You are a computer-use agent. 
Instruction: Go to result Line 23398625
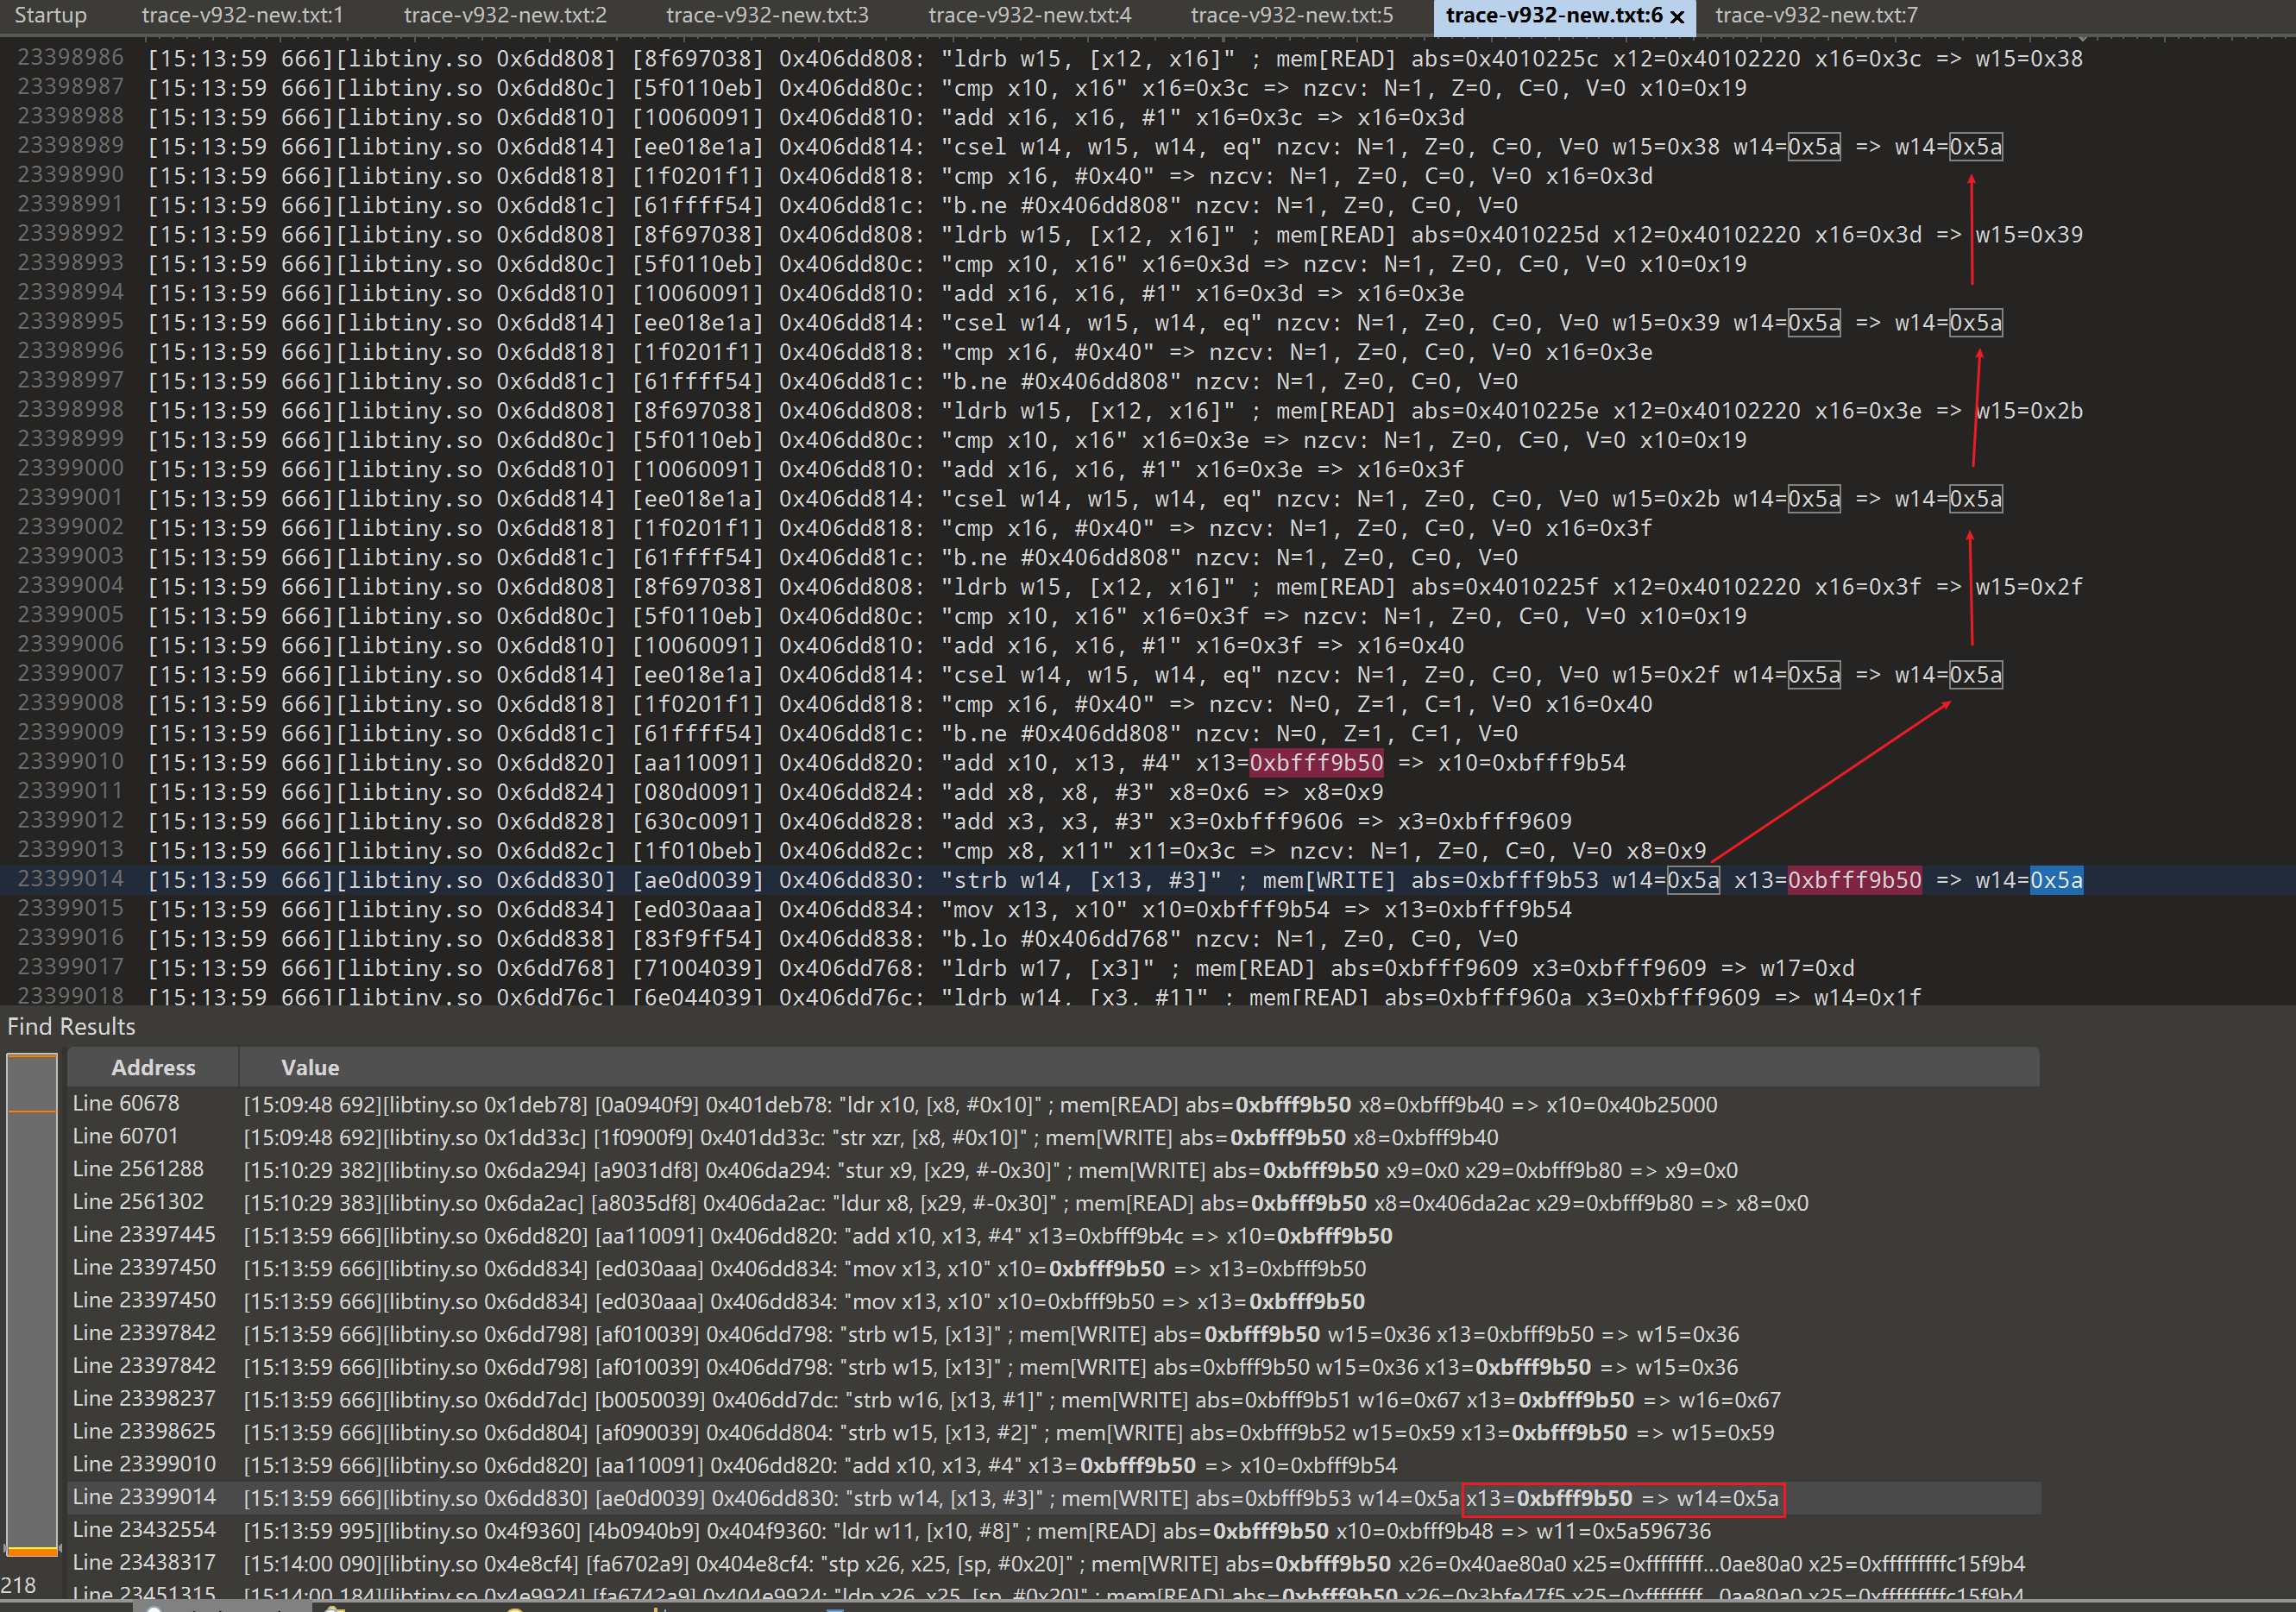1053,1432
